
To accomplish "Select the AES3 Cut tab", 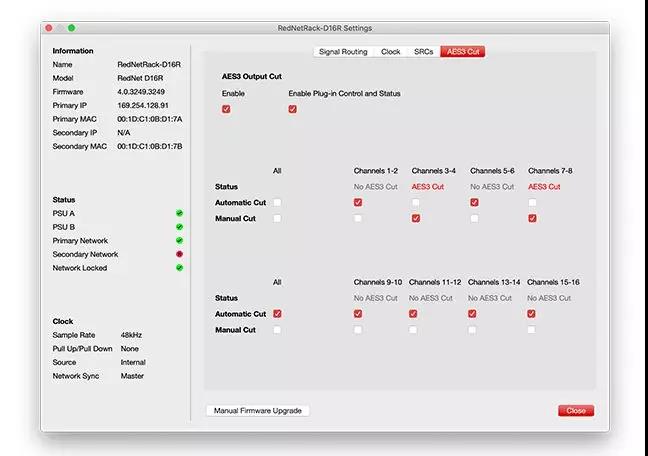I will pos(463,52).
